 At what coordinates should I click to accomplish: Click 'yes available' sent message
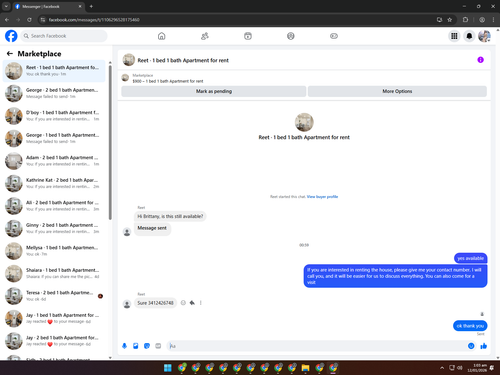coord(470,258)
